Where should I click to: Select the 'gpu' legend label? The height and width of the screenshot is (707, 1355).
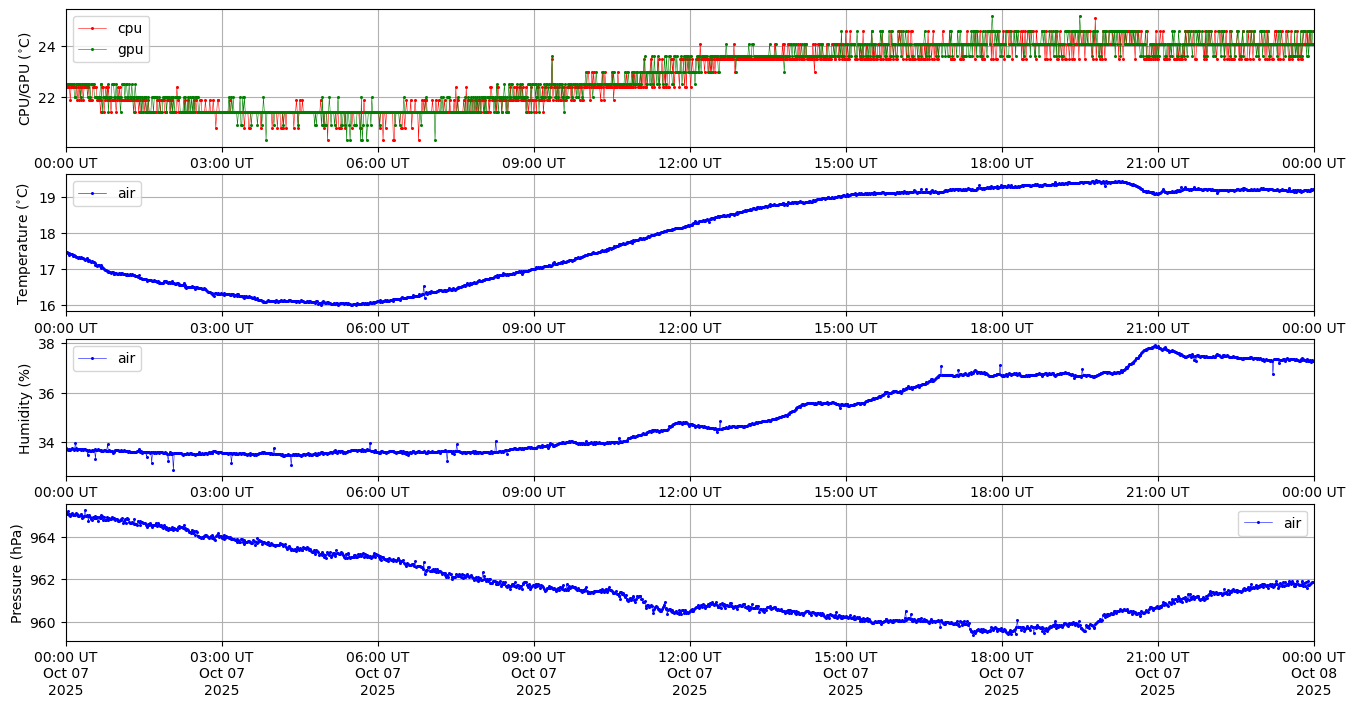[130, 48]
